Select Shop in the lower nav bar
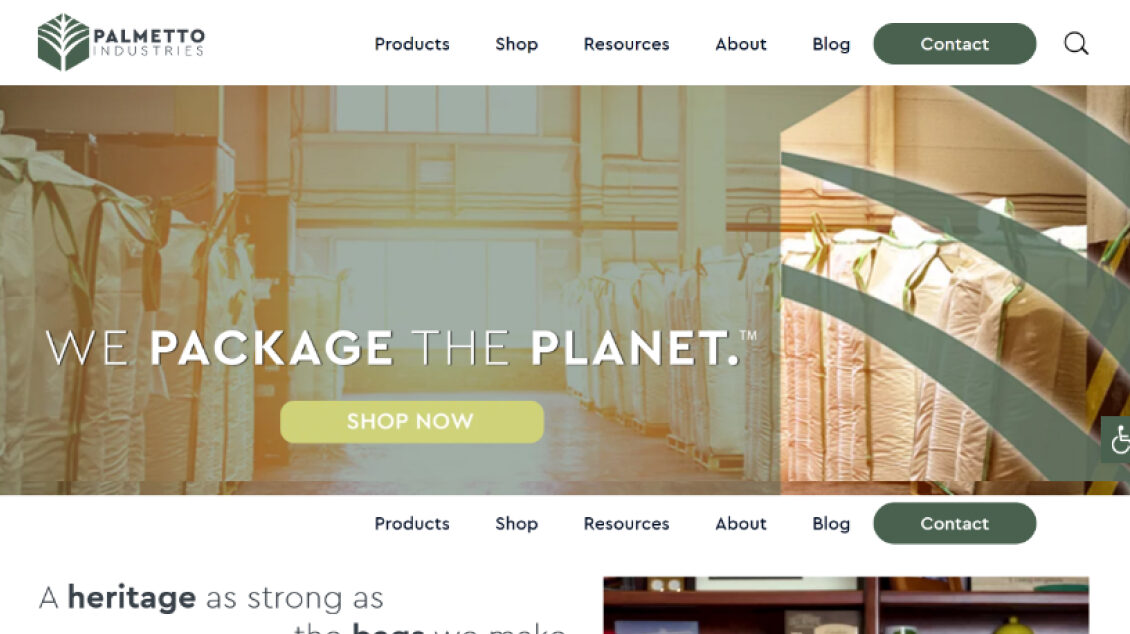1130x634 pixels. click(516, 524)
